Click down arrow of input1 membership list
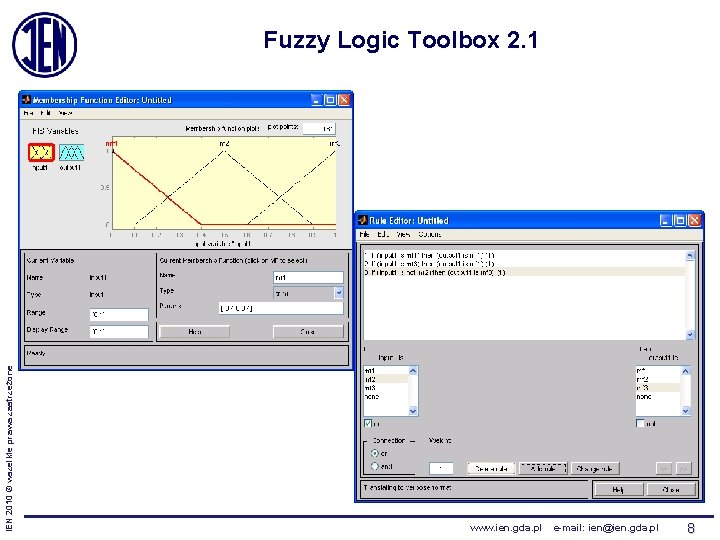720x540 pixels. coord(413,411)
